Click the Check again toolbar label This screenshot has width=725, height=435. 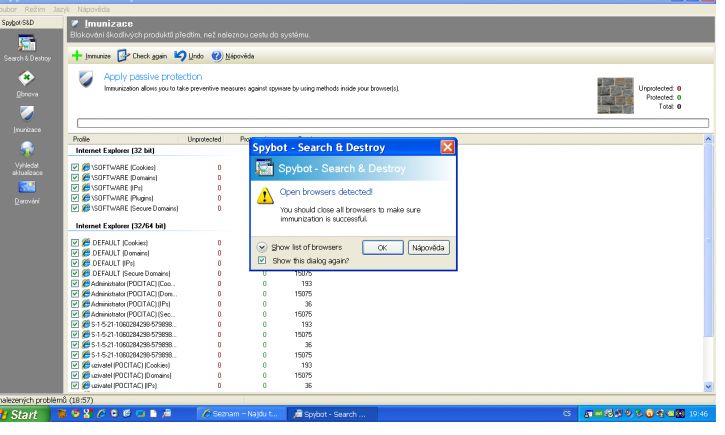coord(149,56)
